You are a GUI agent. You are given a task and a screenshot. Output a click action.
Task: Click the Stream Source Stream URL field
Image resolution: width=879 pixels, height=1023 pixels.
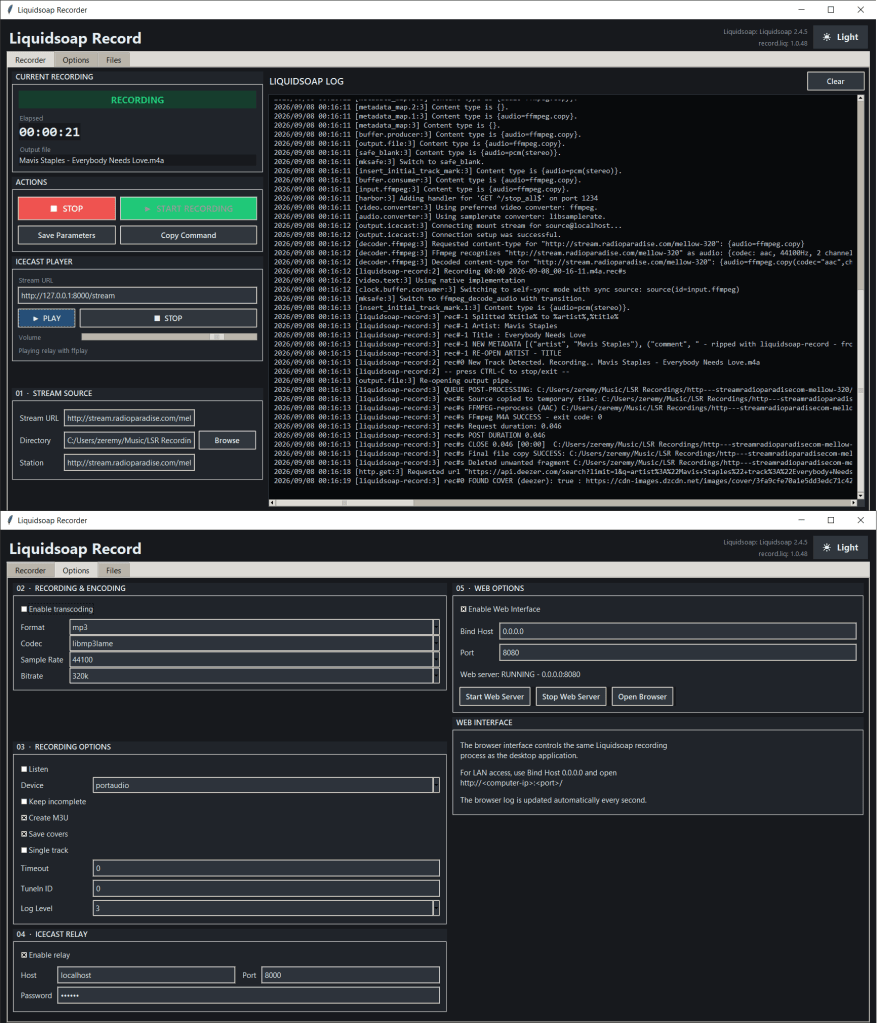(129, 418)
